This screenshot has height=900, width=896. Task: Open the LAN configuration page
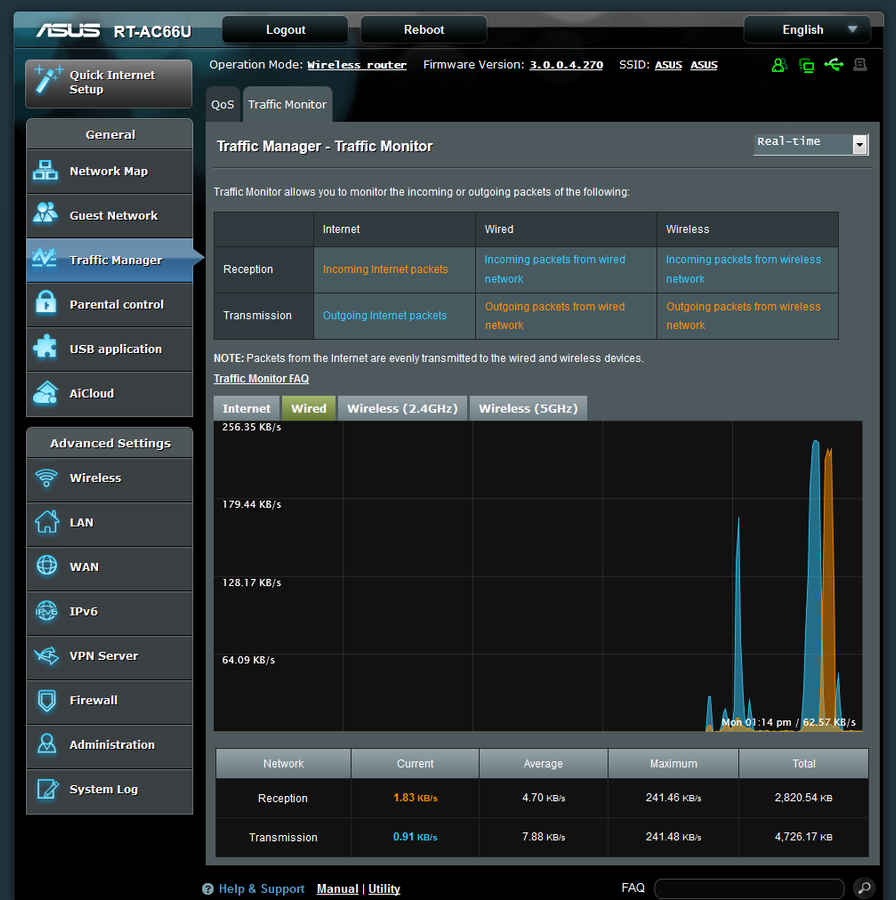110,523
